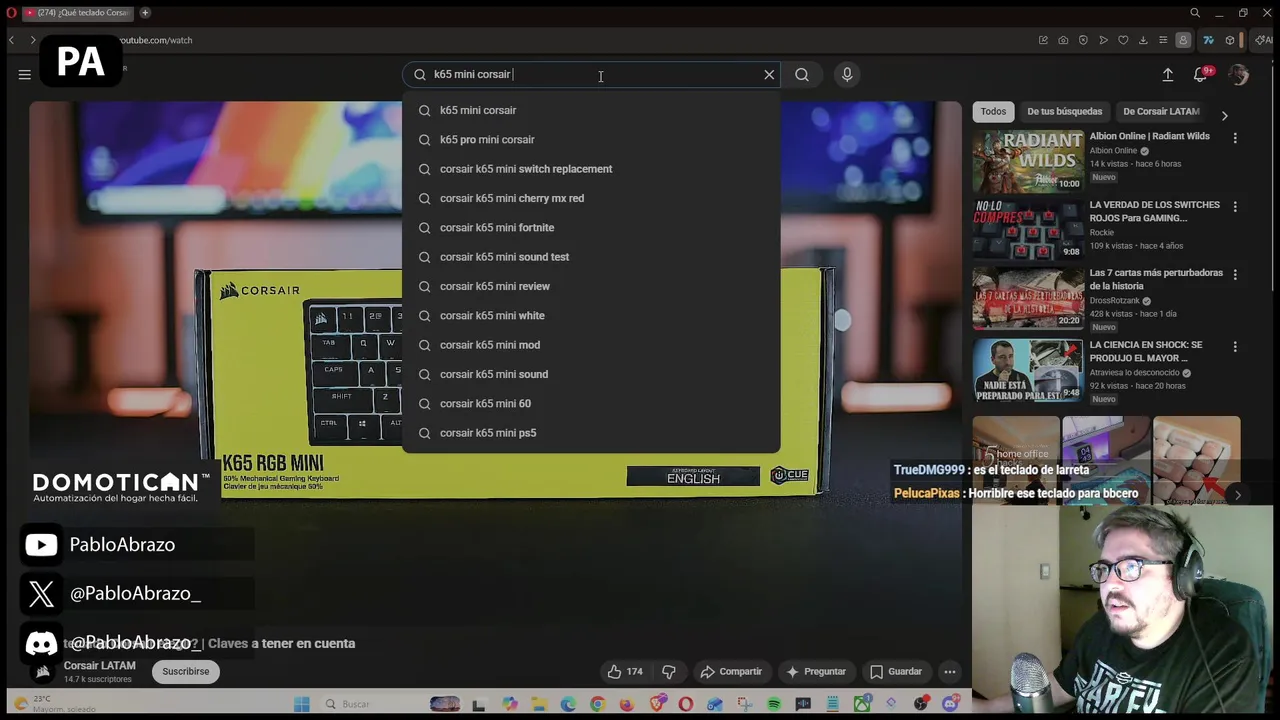Open Opera's My Flow send icon
This screenshot has height=720, width=1280.
[1103, 40]
